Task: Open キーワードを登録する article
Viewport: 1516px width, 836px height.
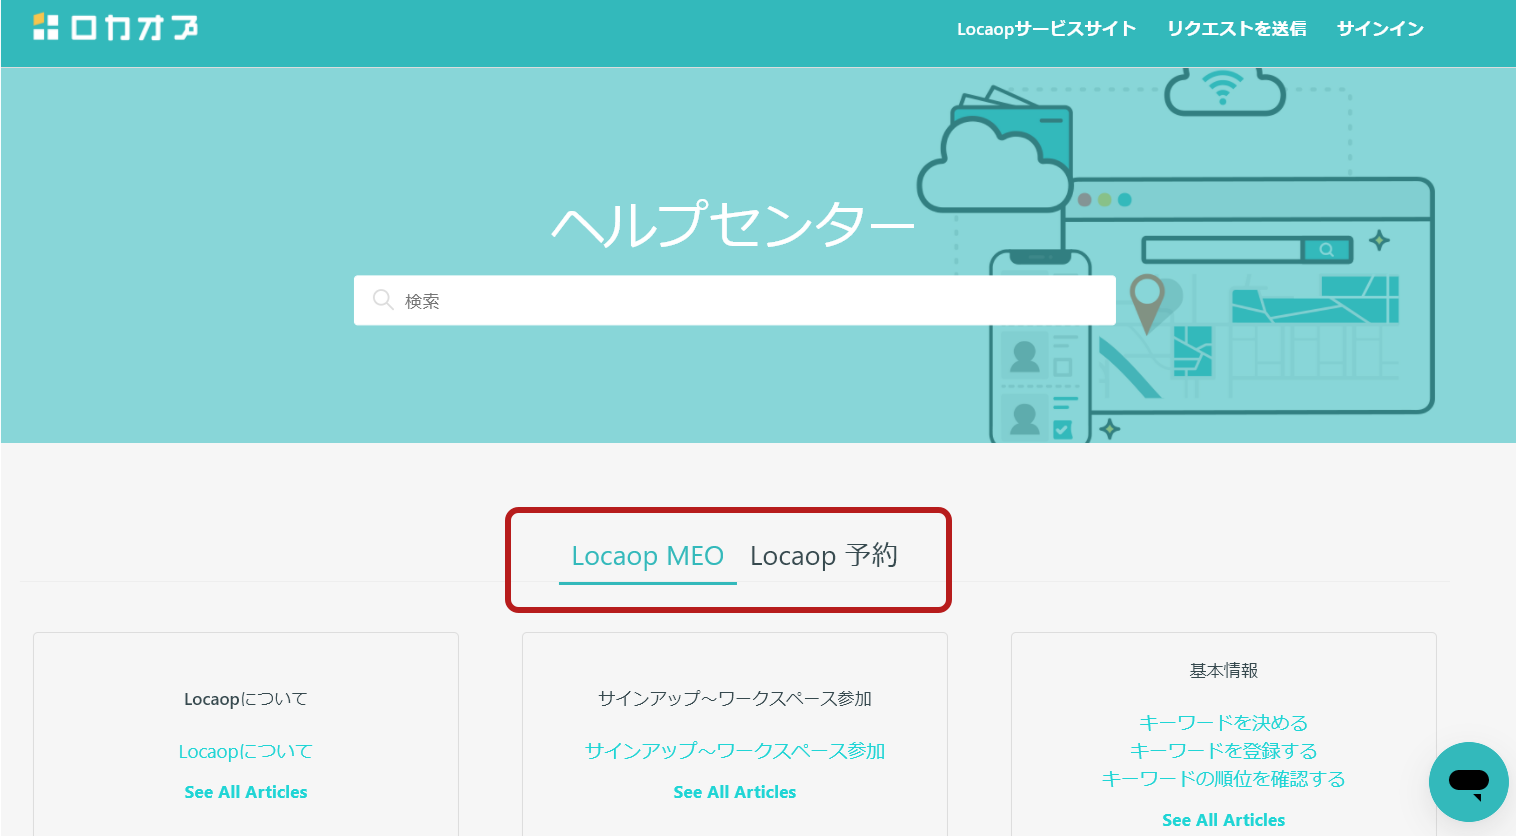Action: [1223, 750]
